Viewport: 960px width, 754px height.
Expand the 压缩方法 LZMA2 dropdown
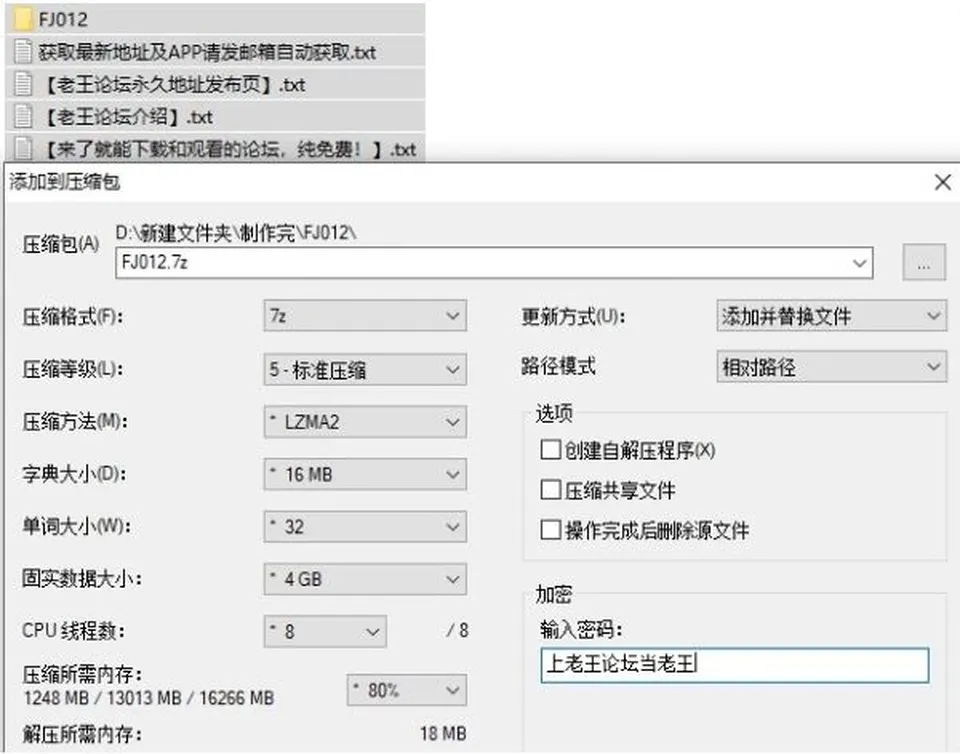365,422
